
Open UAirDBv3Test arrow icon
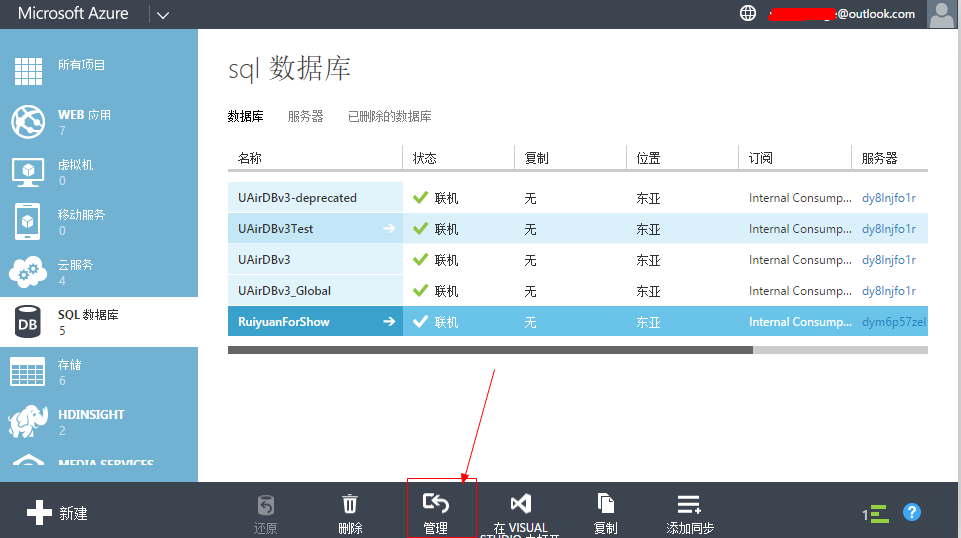coord(389,229)
